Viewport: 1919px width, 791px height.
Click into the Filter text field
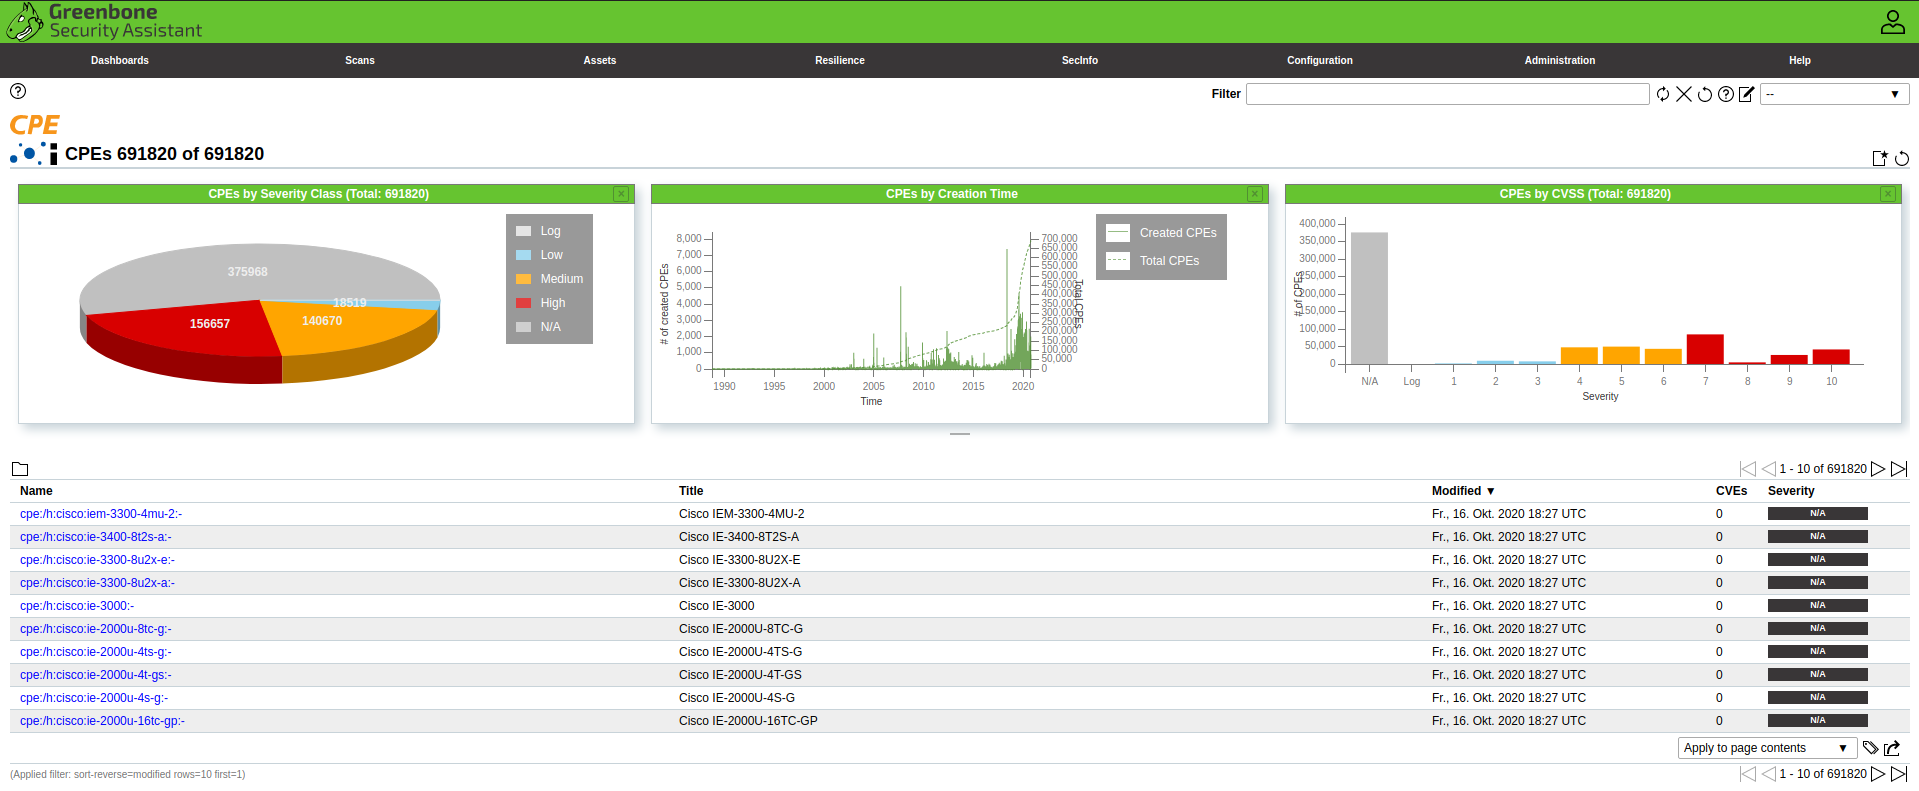[1446, 94]
